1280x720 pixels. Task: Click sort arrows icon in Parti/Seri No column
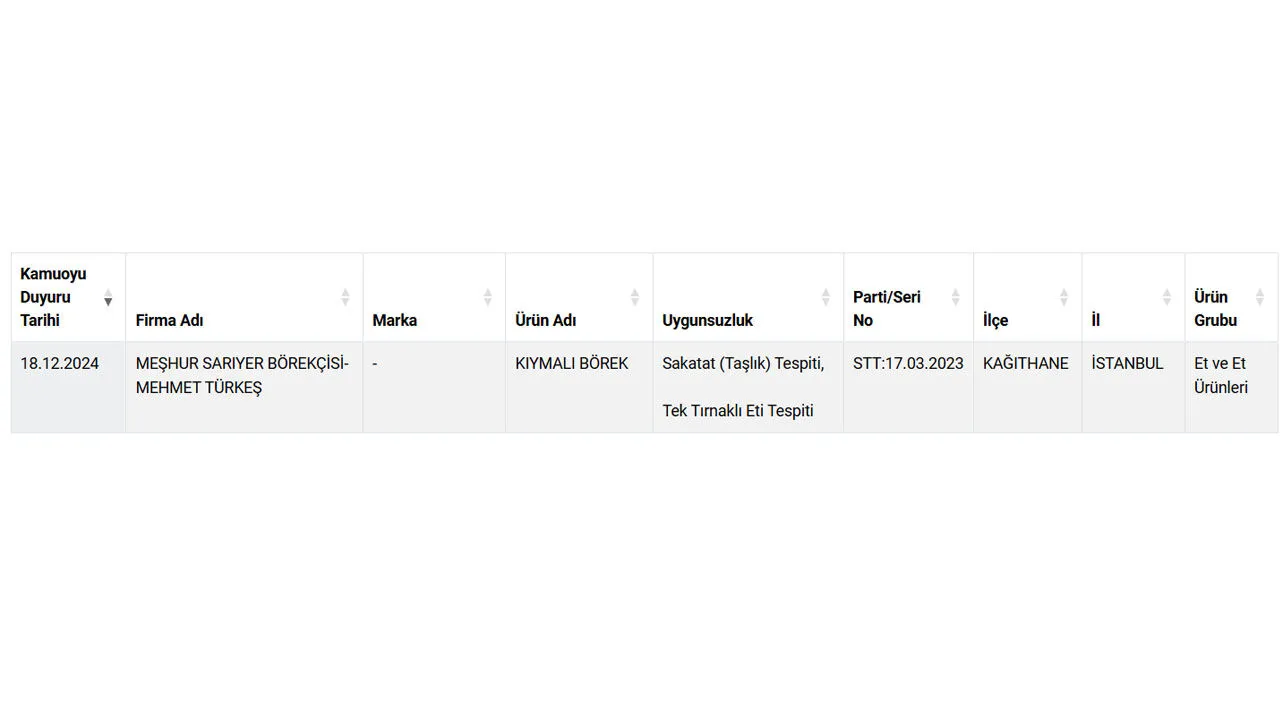pyautogui.click(x=955, y=297)
